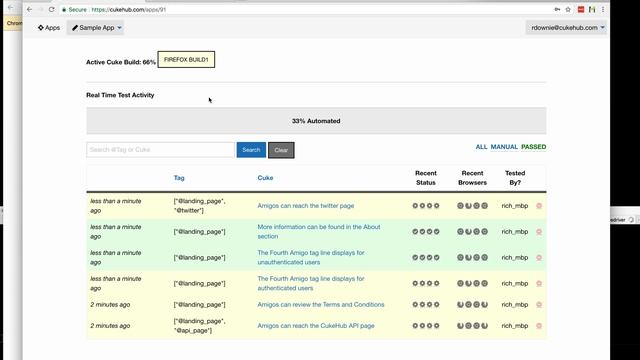This screenshot has width=640, height=360.
Task: Click Firefox icon in unauthenticated users row
Action: [469, 258]
